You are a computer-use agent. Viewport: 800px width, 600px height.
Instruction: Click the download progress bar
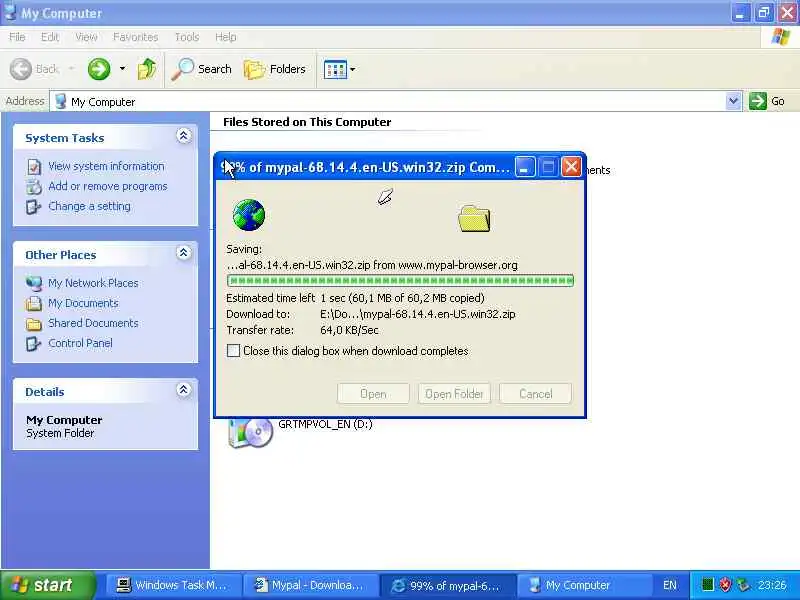[401, 281]
